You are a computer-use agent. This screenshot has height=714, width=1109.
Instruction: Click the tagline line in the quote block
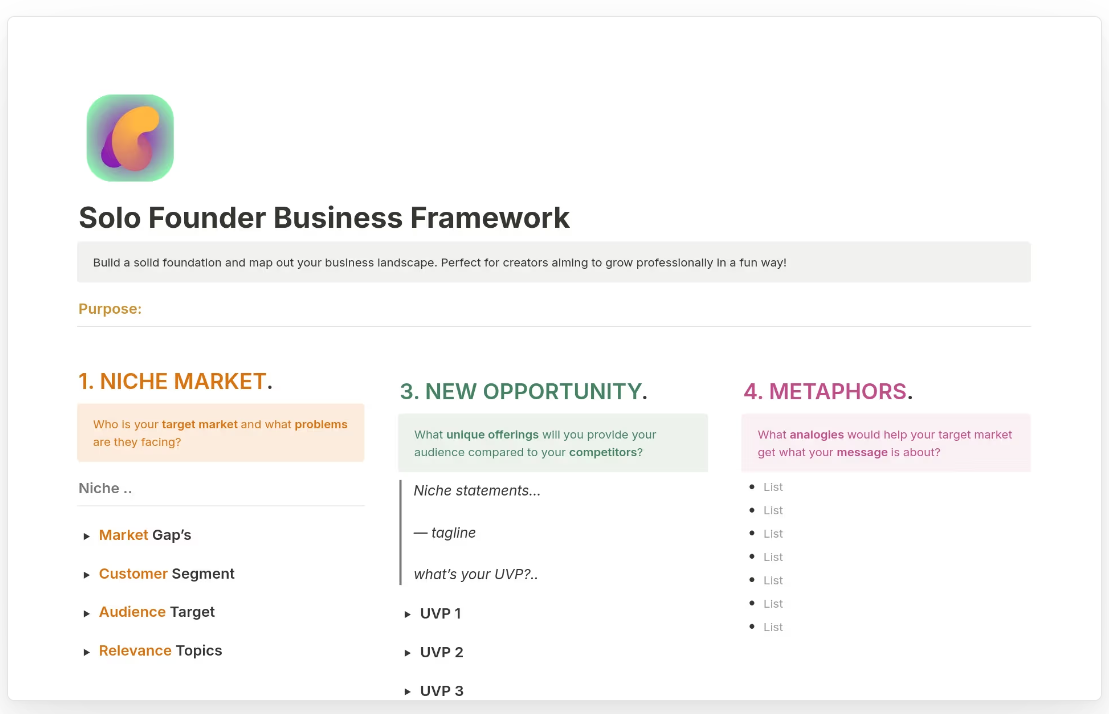point(445,533)
